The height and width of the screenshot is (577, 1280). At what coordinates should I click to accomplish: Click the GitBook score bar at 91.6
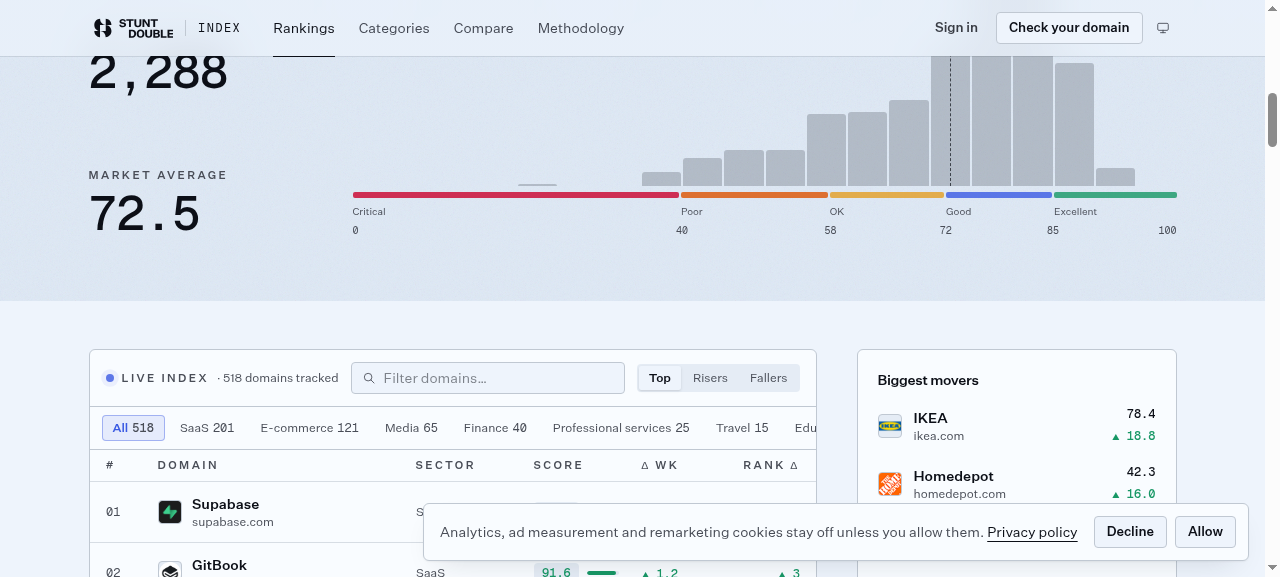(601, 572)
